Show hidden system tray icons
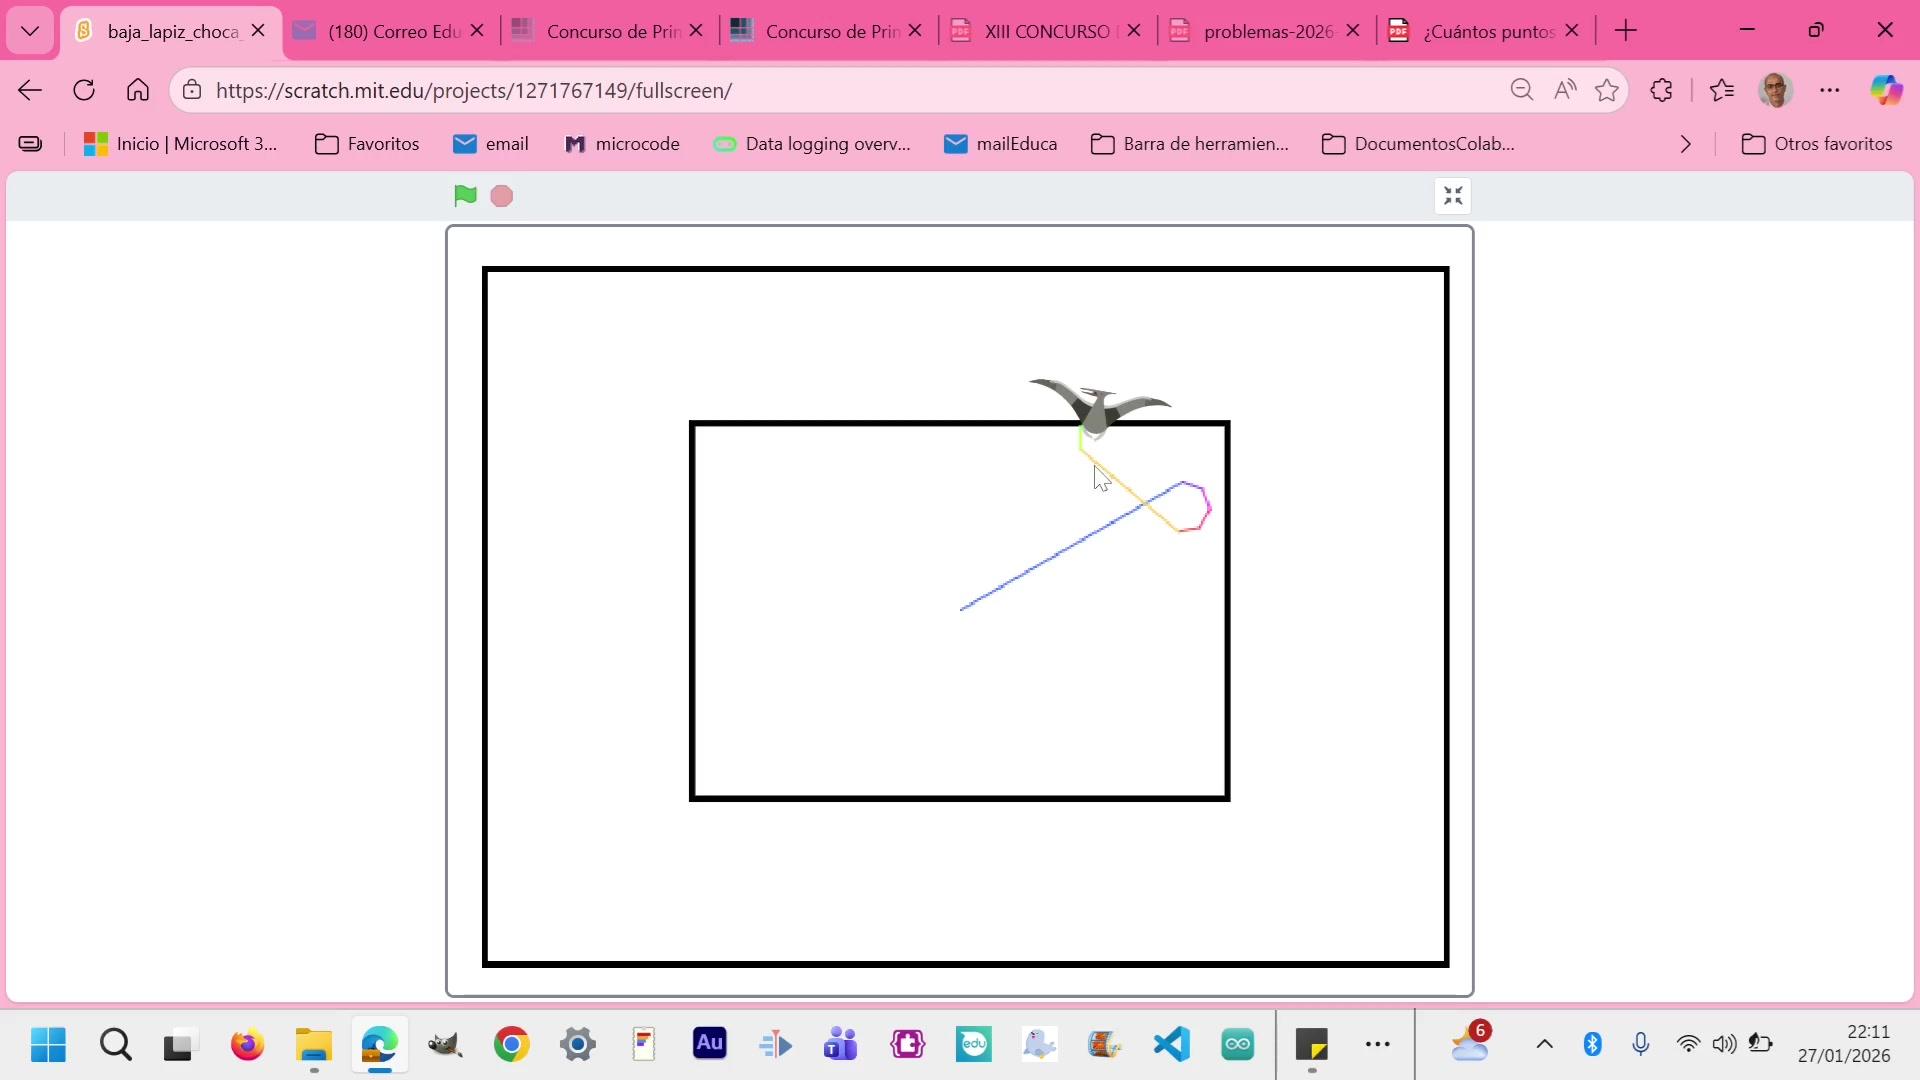 point(1544,1045)
